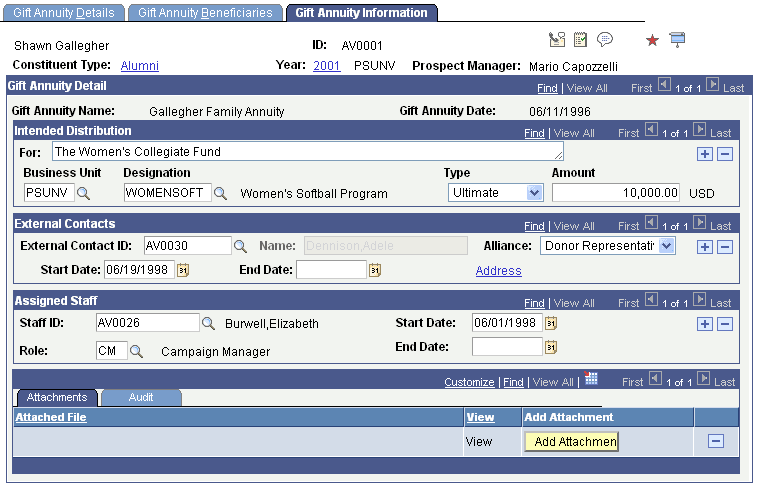The height and width of the screenshot is (487, 757).
Task: Open the Type dropdown showing Ultimate
Action: [495, 193]
